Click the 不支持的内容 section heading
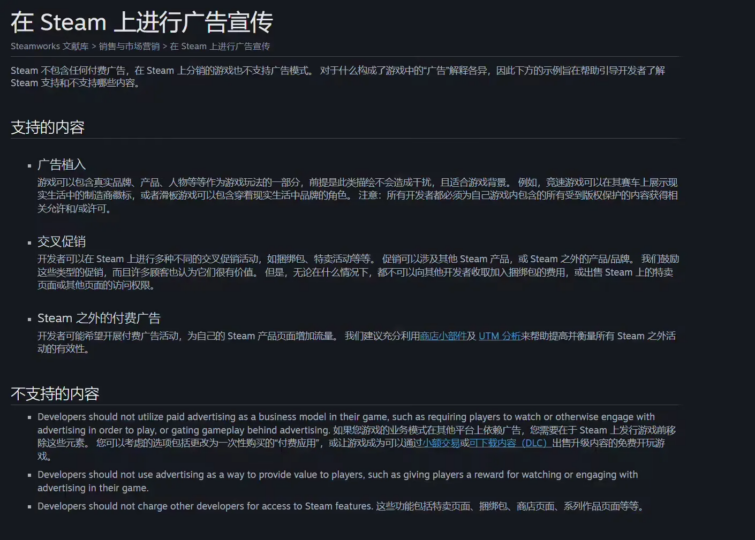 click(x=54, y=393)
